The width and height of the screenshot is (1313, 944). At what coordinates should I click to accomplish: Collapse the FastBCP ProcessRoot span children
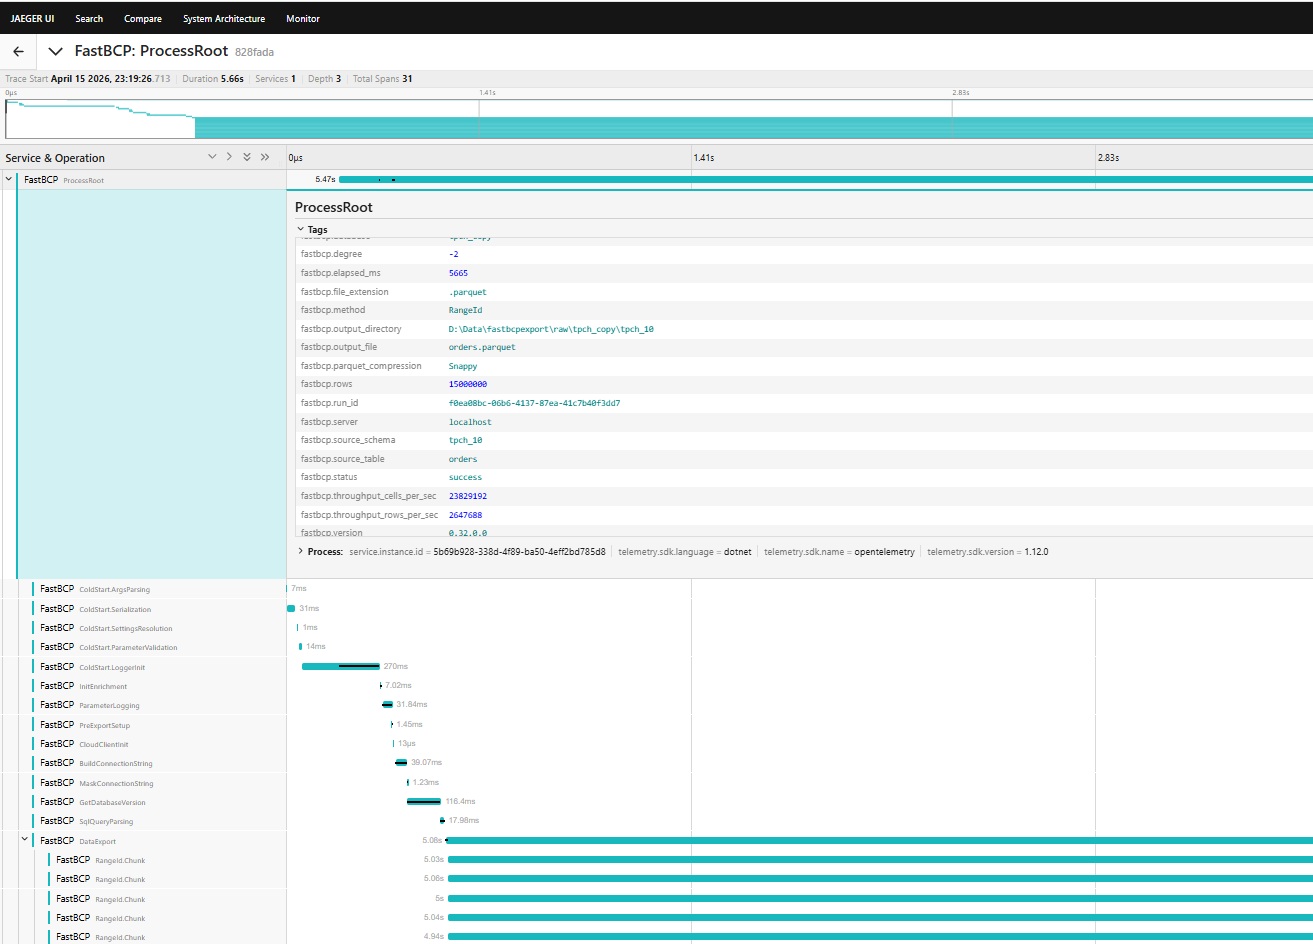point(9,179)
